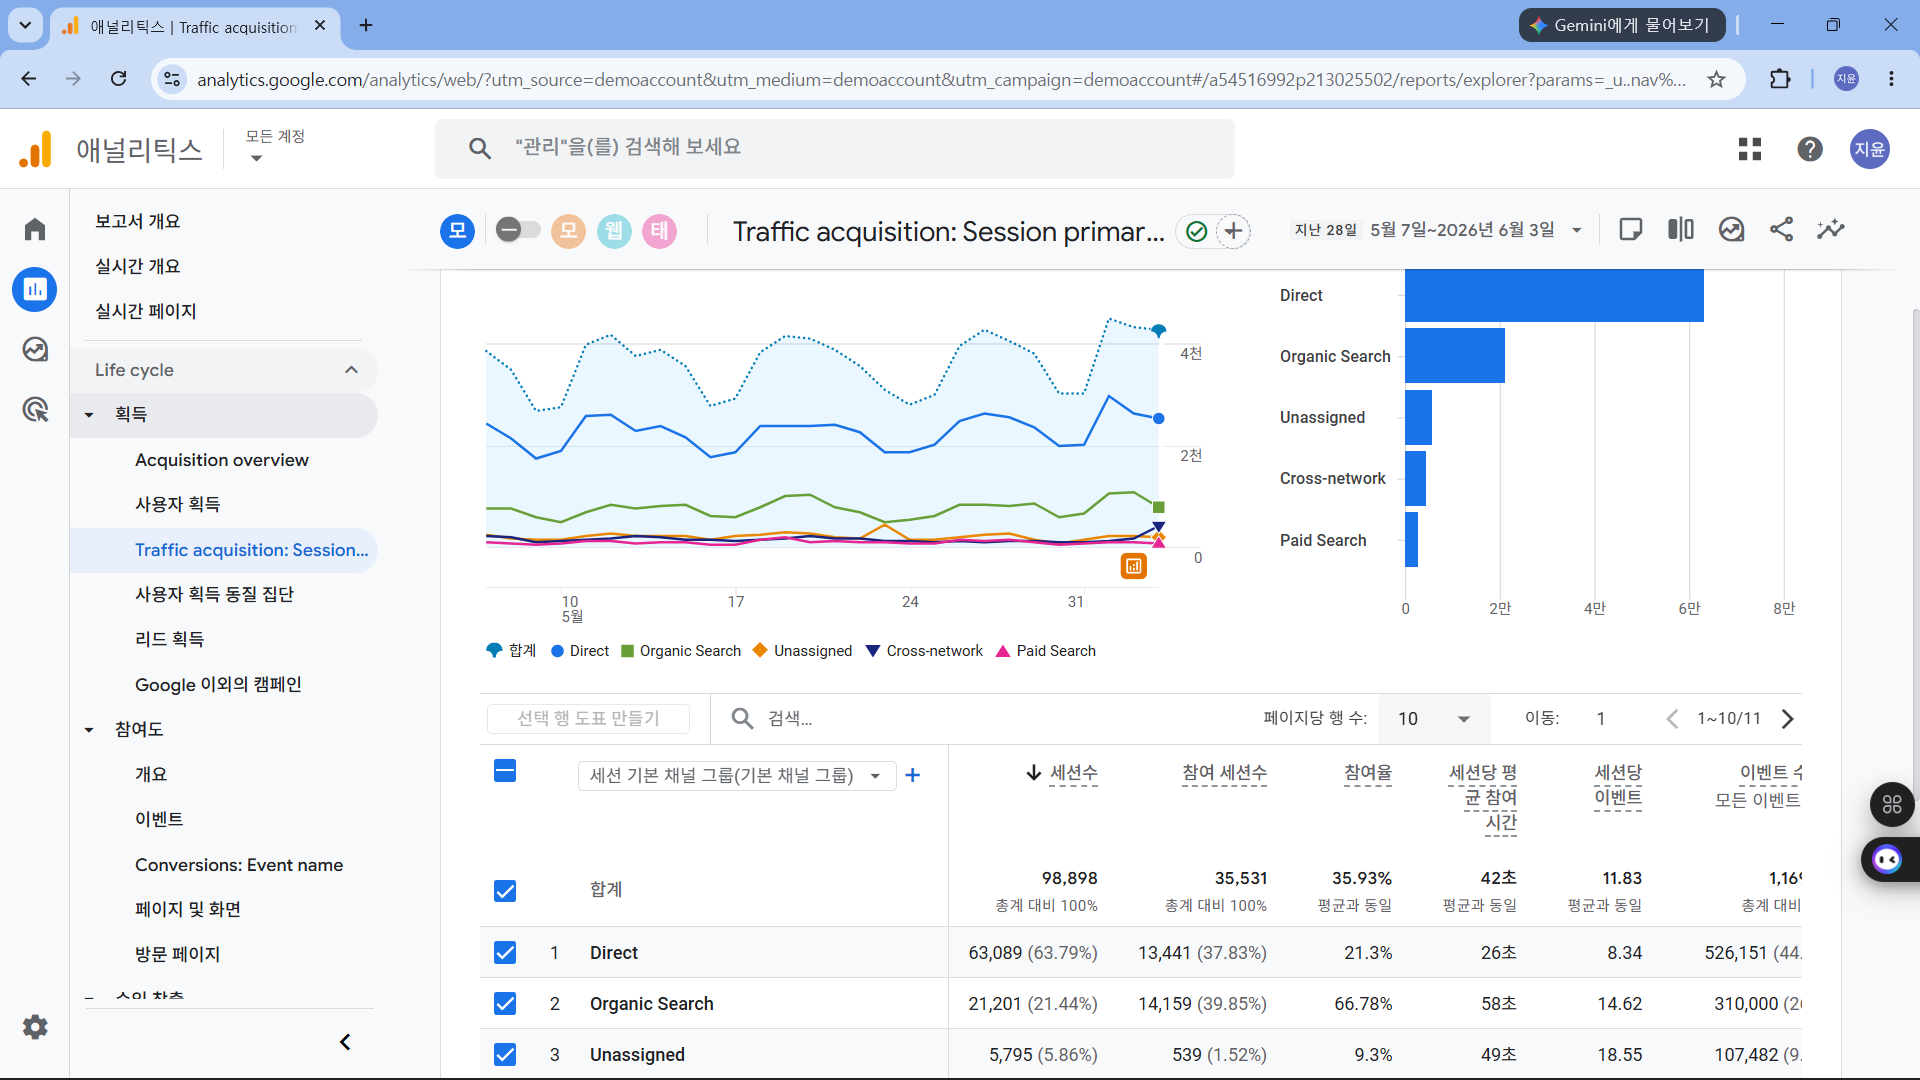Click the Unassigned bar in bar chart
Image resolution: width=1920 pixels, height=1080 pixels.
[x=1418, y=417]
